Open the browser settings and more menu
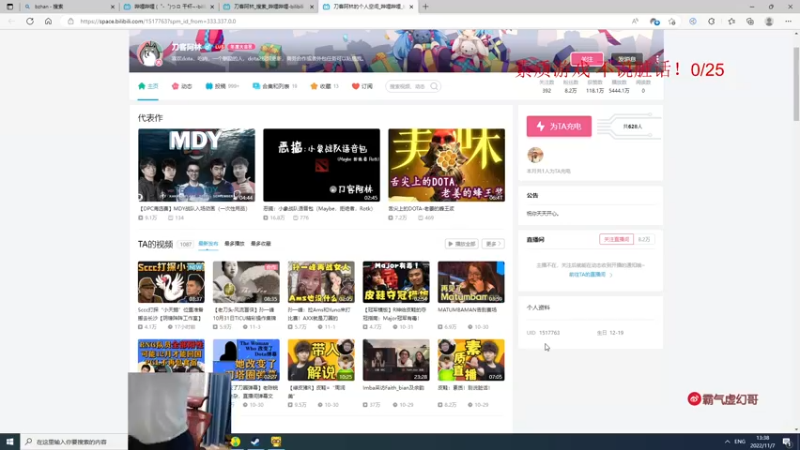The width and height of the screenshot is (800, 450). point(788,21)
